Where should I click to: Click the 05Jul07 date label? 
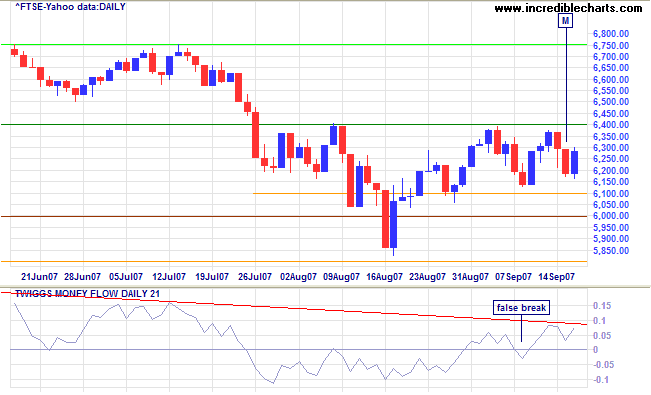[126, 277]
